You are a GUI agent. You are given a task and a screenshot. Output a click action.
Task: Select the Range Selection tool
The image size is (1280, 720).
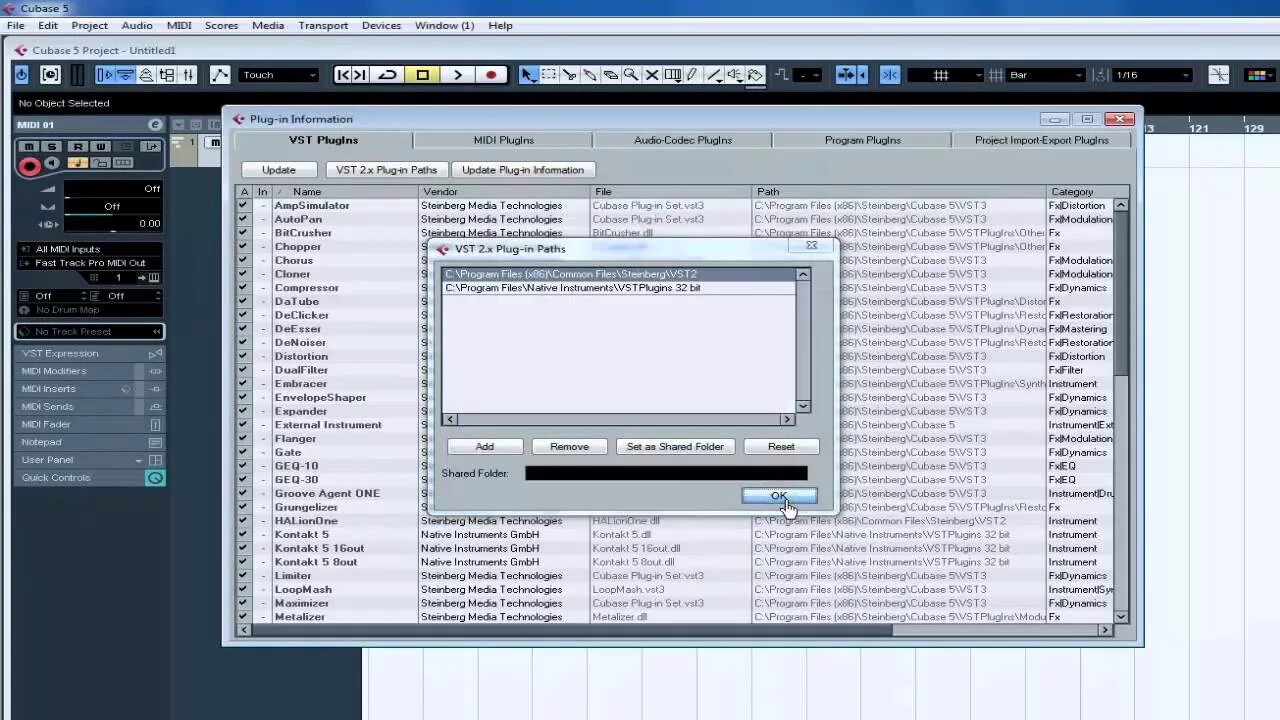(549, 75)
